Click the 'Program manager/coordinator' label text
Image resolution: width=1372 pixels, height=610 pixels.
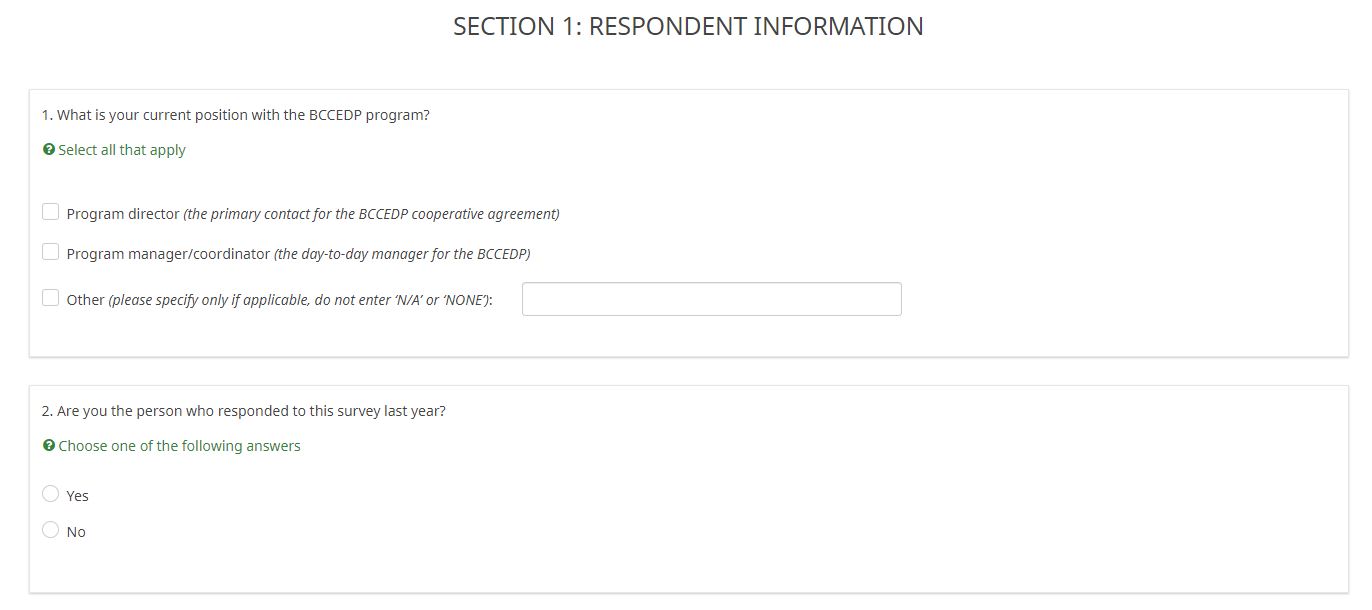[x=168, y=254]
